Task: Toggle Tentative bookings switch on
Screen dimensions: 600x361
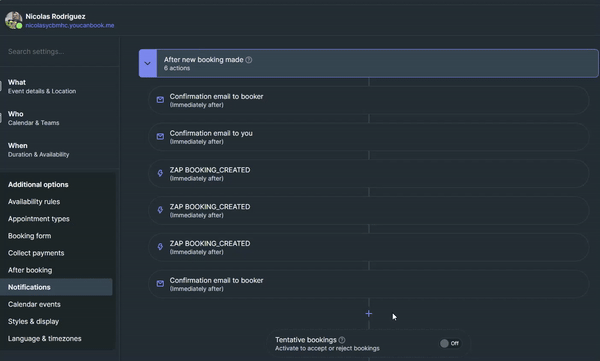Action: tap(450, 343)
